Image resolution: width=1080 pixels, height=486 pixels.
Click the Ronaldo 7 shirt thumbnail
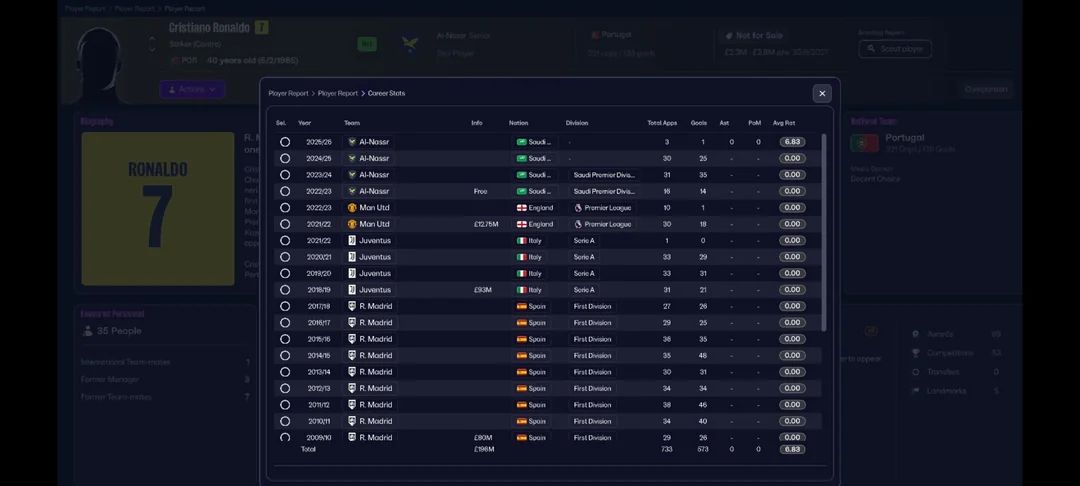(158, 209)
